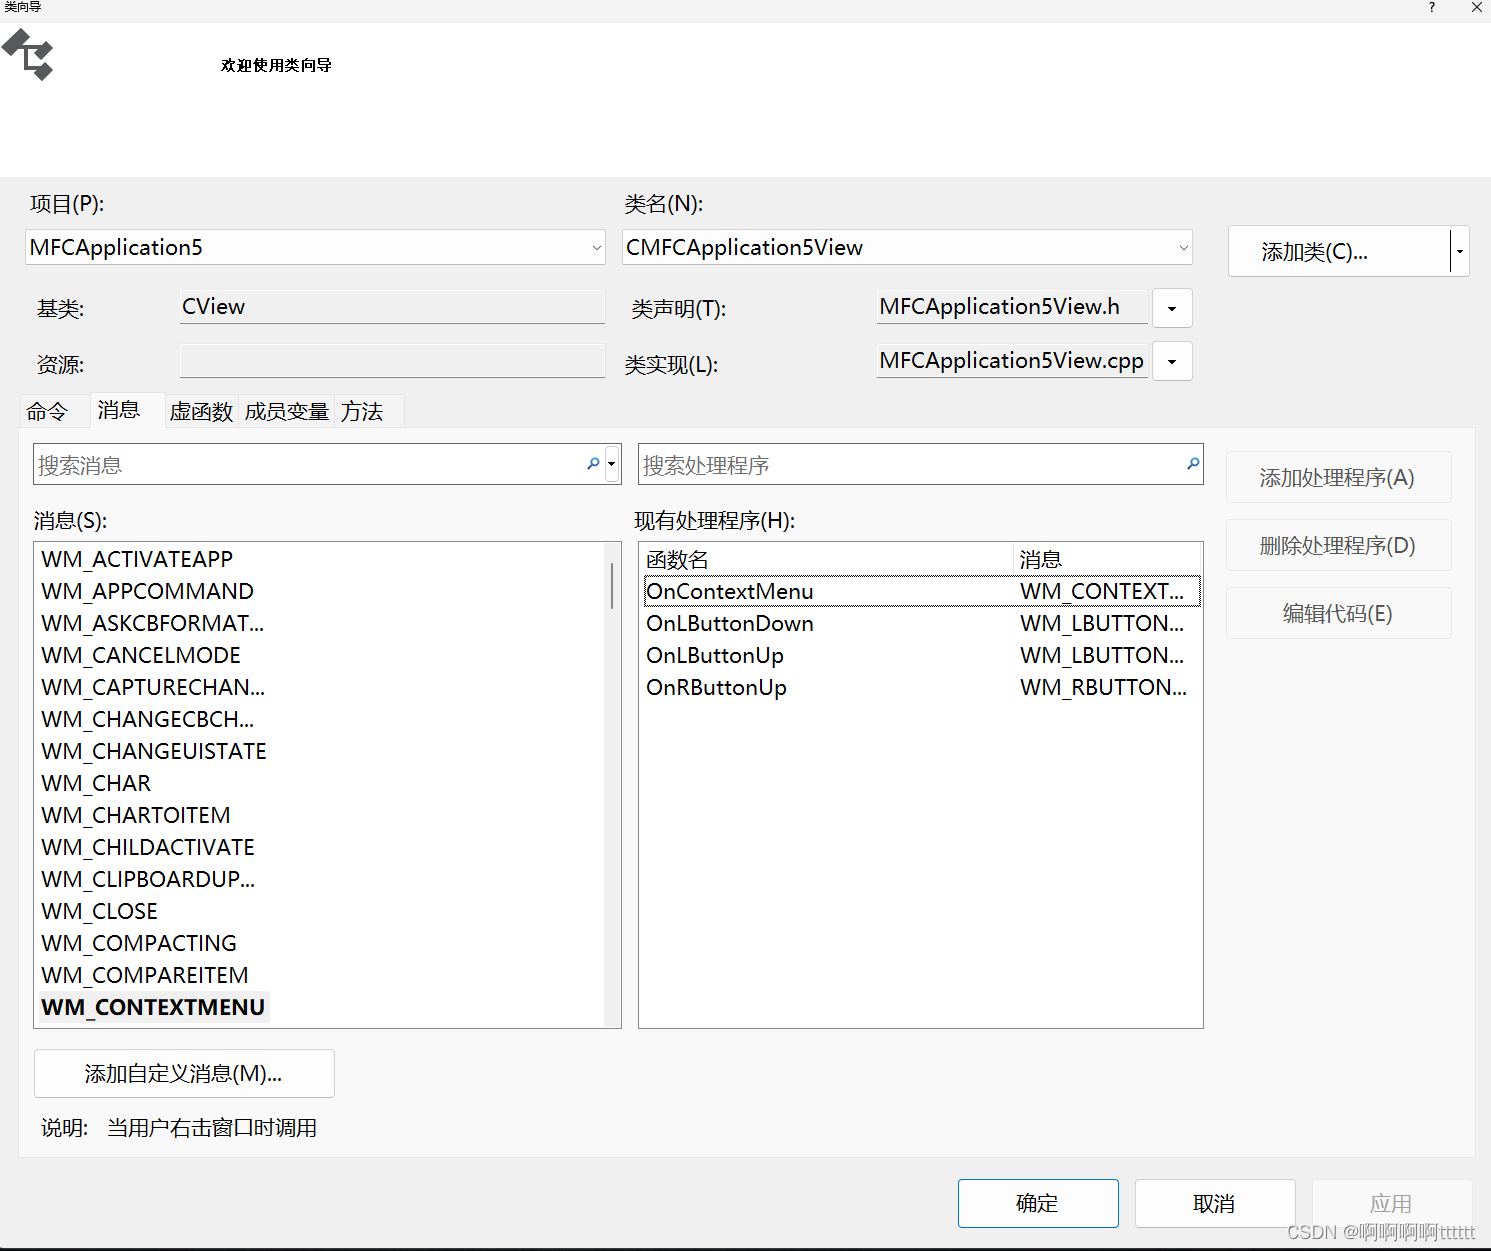1491x1251 pixels.
Task: Select OnContextMenu handler row
Action: tap(922, 591)
